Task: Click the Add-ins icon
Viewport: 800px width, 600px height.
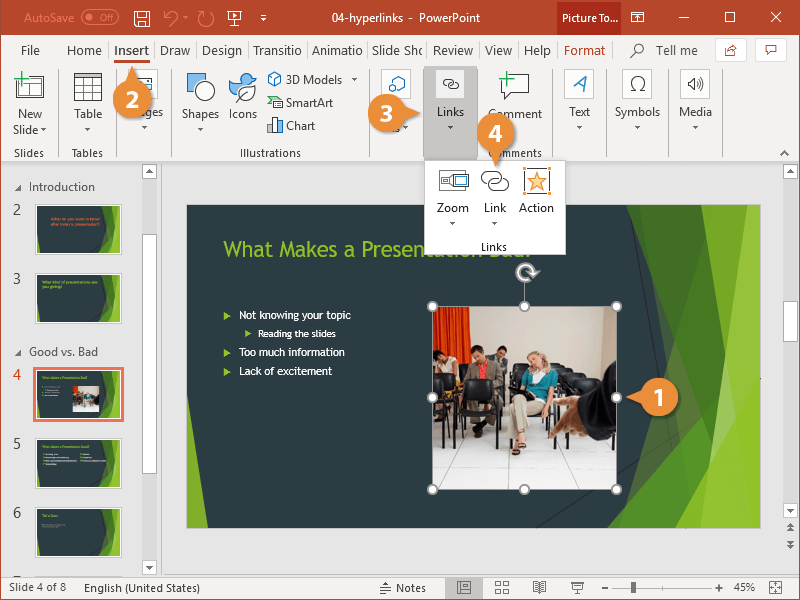Action: [396, 85]
